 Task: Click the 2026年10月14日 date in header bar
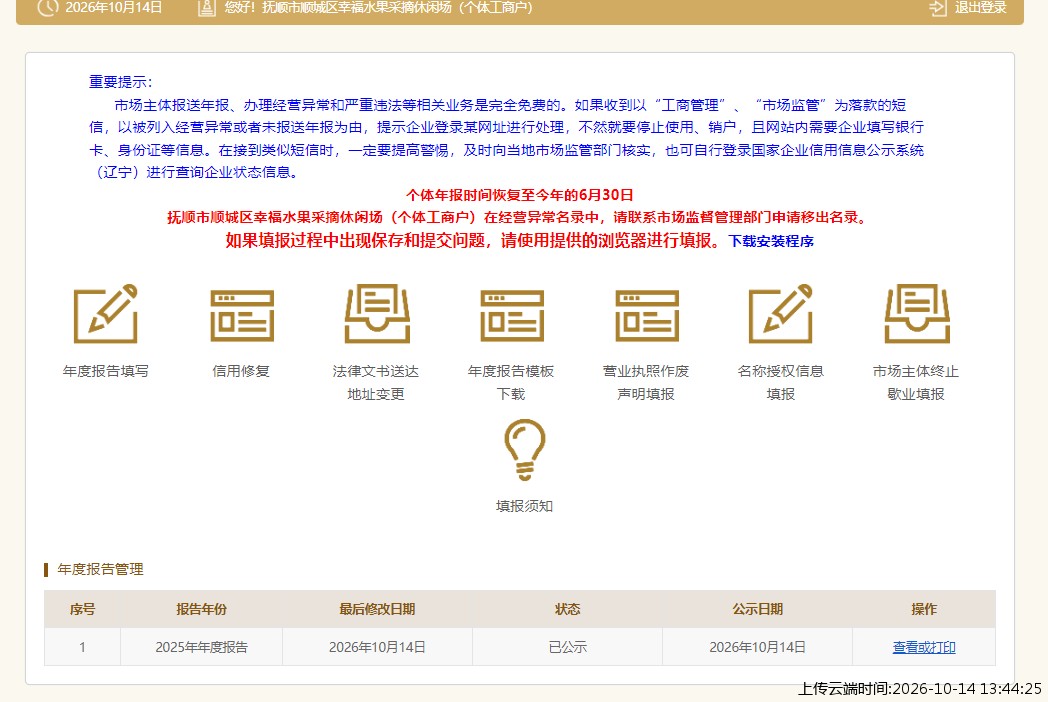click(114, 8)
